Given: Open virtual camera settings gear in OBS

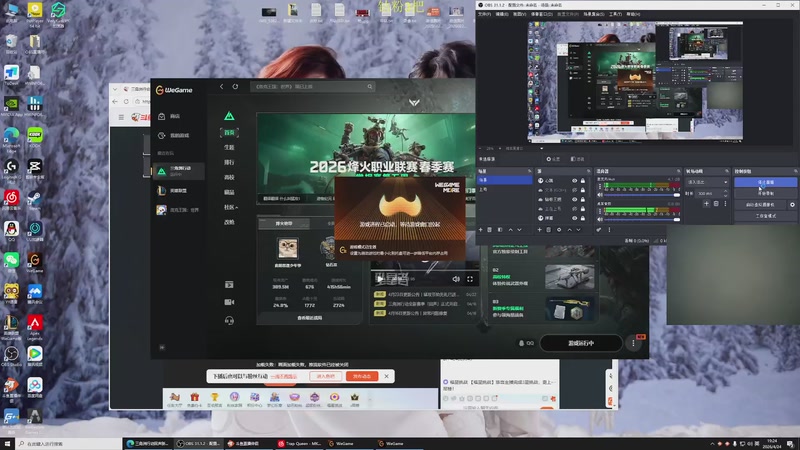Looking at the screenshot, I should click(x=792, y=205).
